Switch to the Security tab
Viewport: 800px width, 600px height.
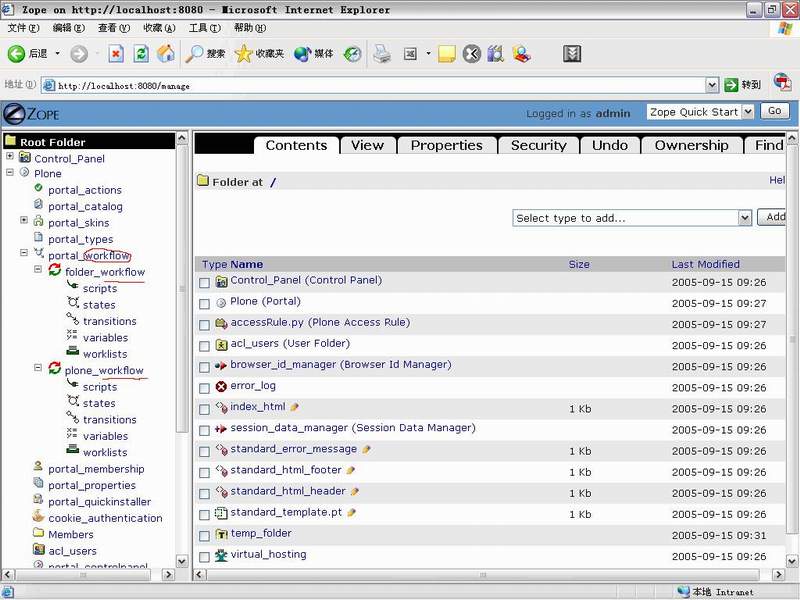pyautogui.click(x=539, y=145)
